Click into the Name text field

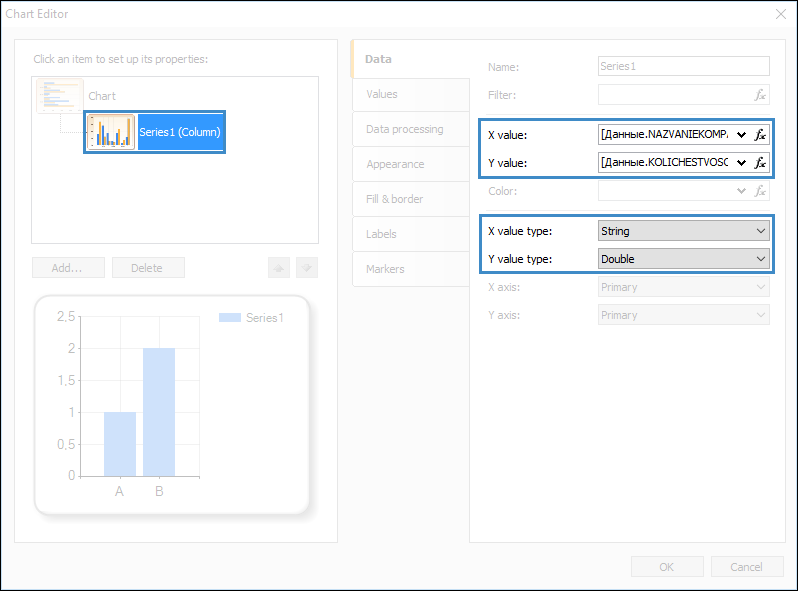(x=683, y=67)
